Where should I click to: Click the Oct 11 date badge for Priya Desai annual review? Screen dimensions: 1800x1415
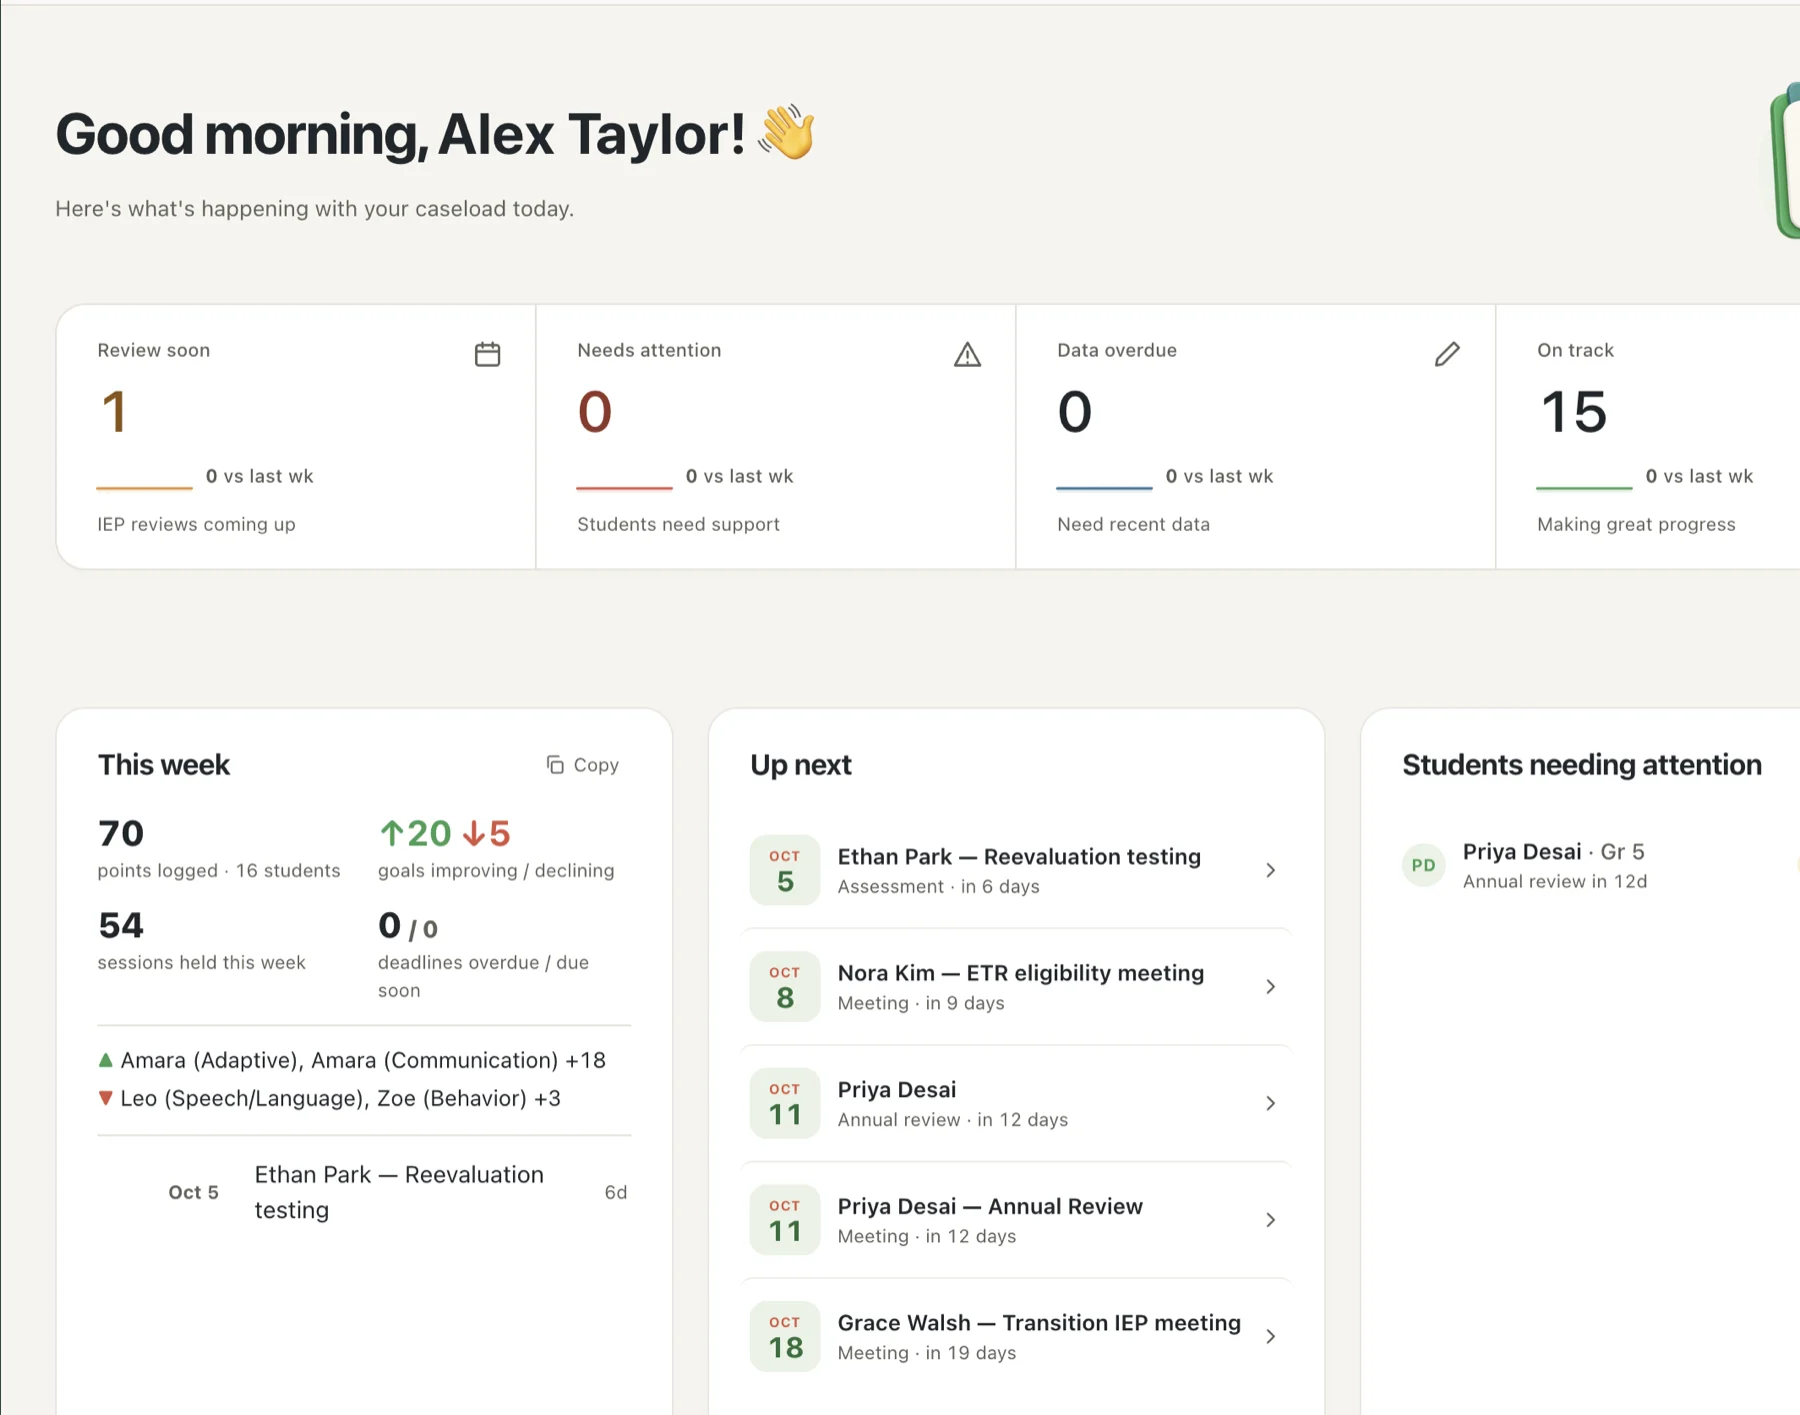pos(785,1103)
